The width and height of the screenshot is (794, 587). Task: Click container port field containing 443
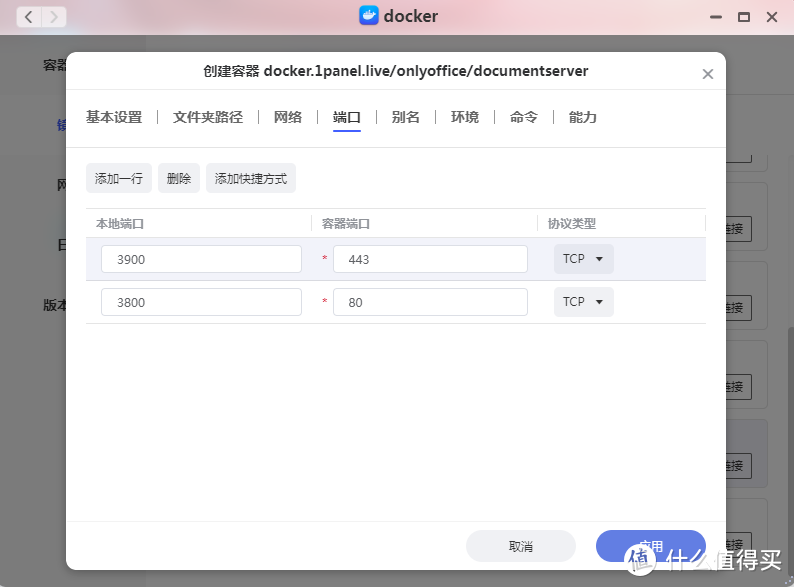point(430,259)
